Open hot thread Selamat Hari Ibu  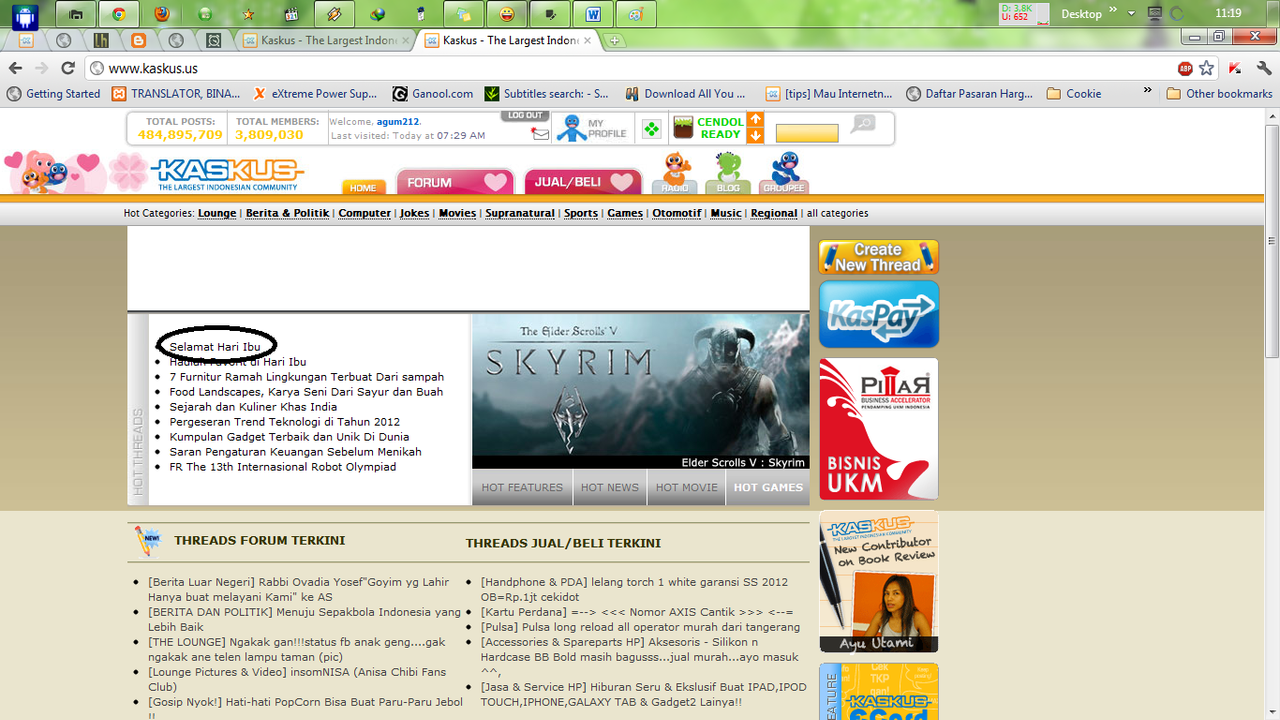pos(215,347)
